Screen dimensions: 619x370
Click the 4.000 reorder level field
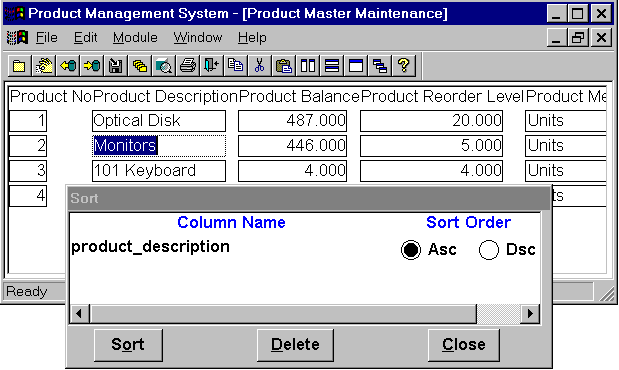[x=431, y=171]
